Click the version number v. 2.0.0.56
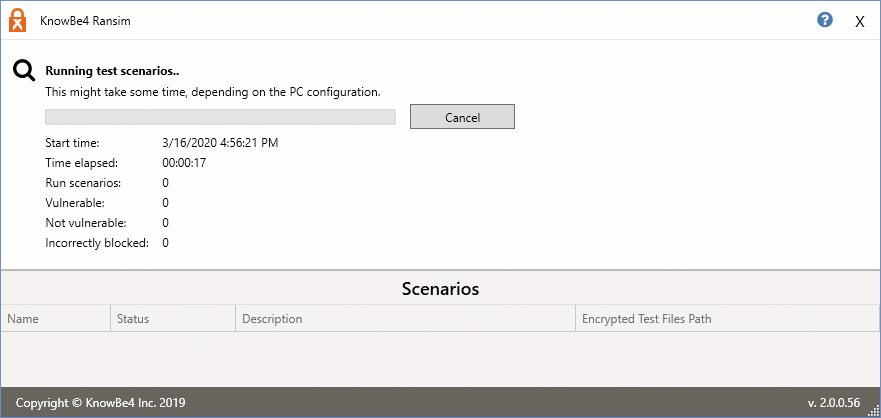This screenshot has height=418, width=881. click(834, 403)
